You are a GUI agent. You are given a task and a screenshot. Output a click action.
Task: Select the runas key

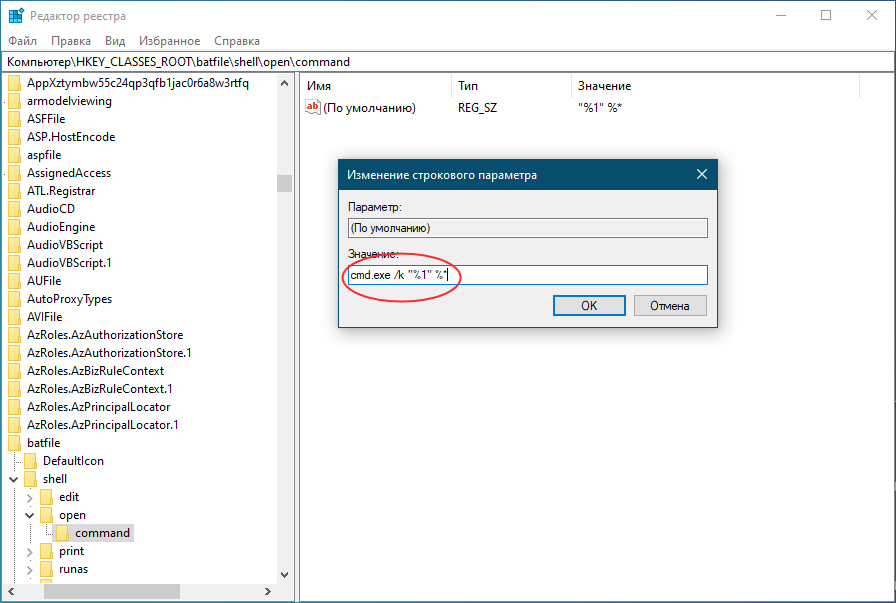[x=73, y=569]
